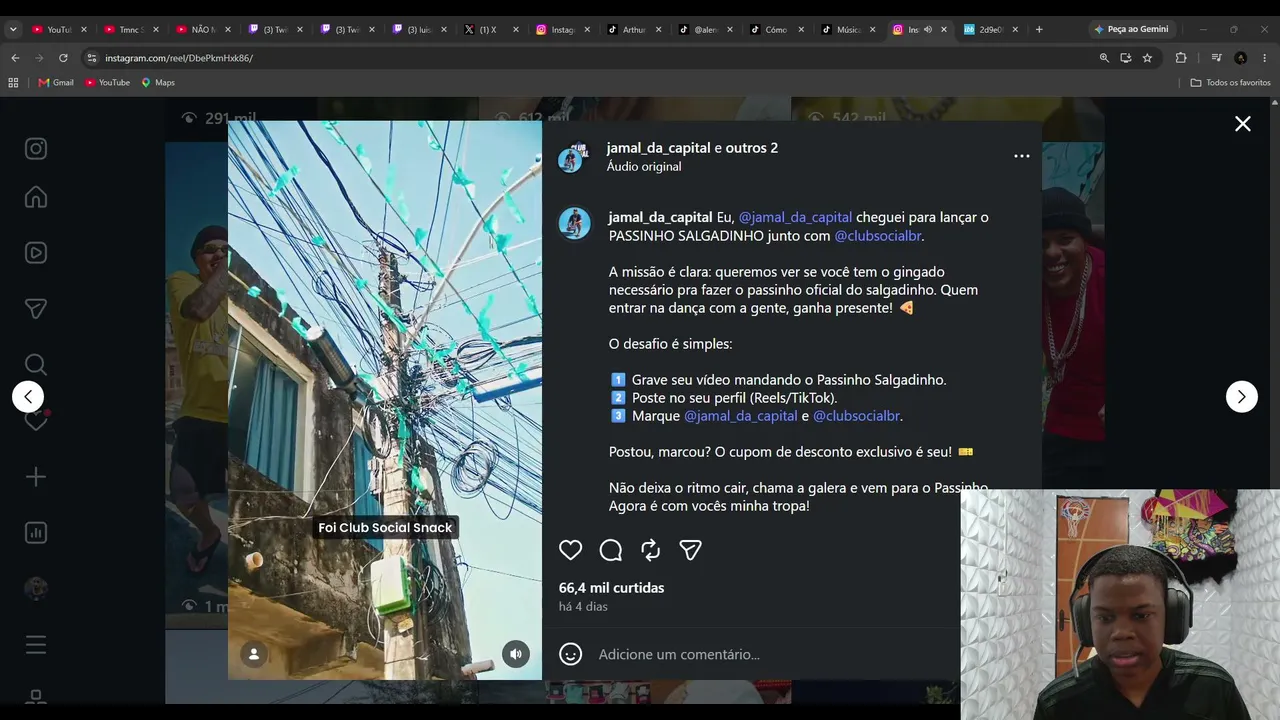The width and height of the screenshot is (1280, 720).
Task: Open Instagram search in the sidebar
Action: tap(36, 365)
